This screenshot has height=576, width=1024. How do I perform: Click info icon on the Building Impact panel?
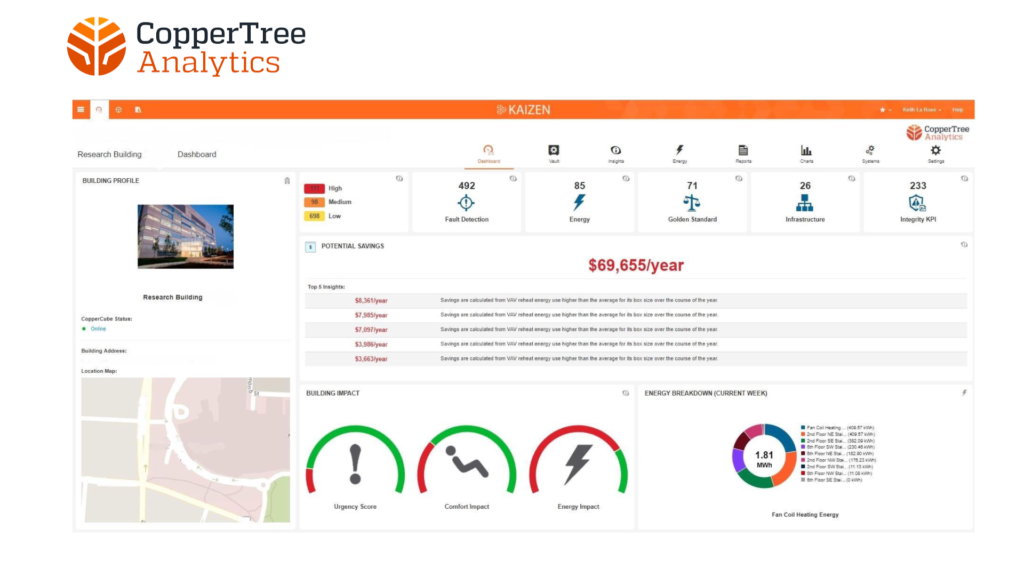626,393
